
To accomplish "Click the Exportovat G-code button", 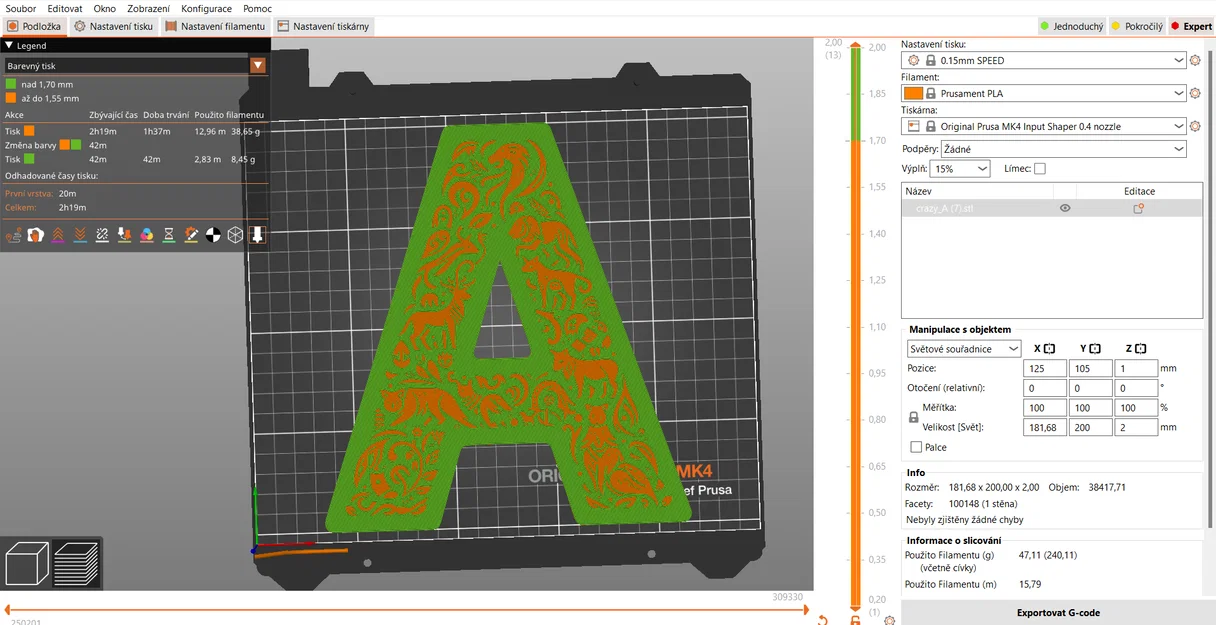I will [1058, 613].
